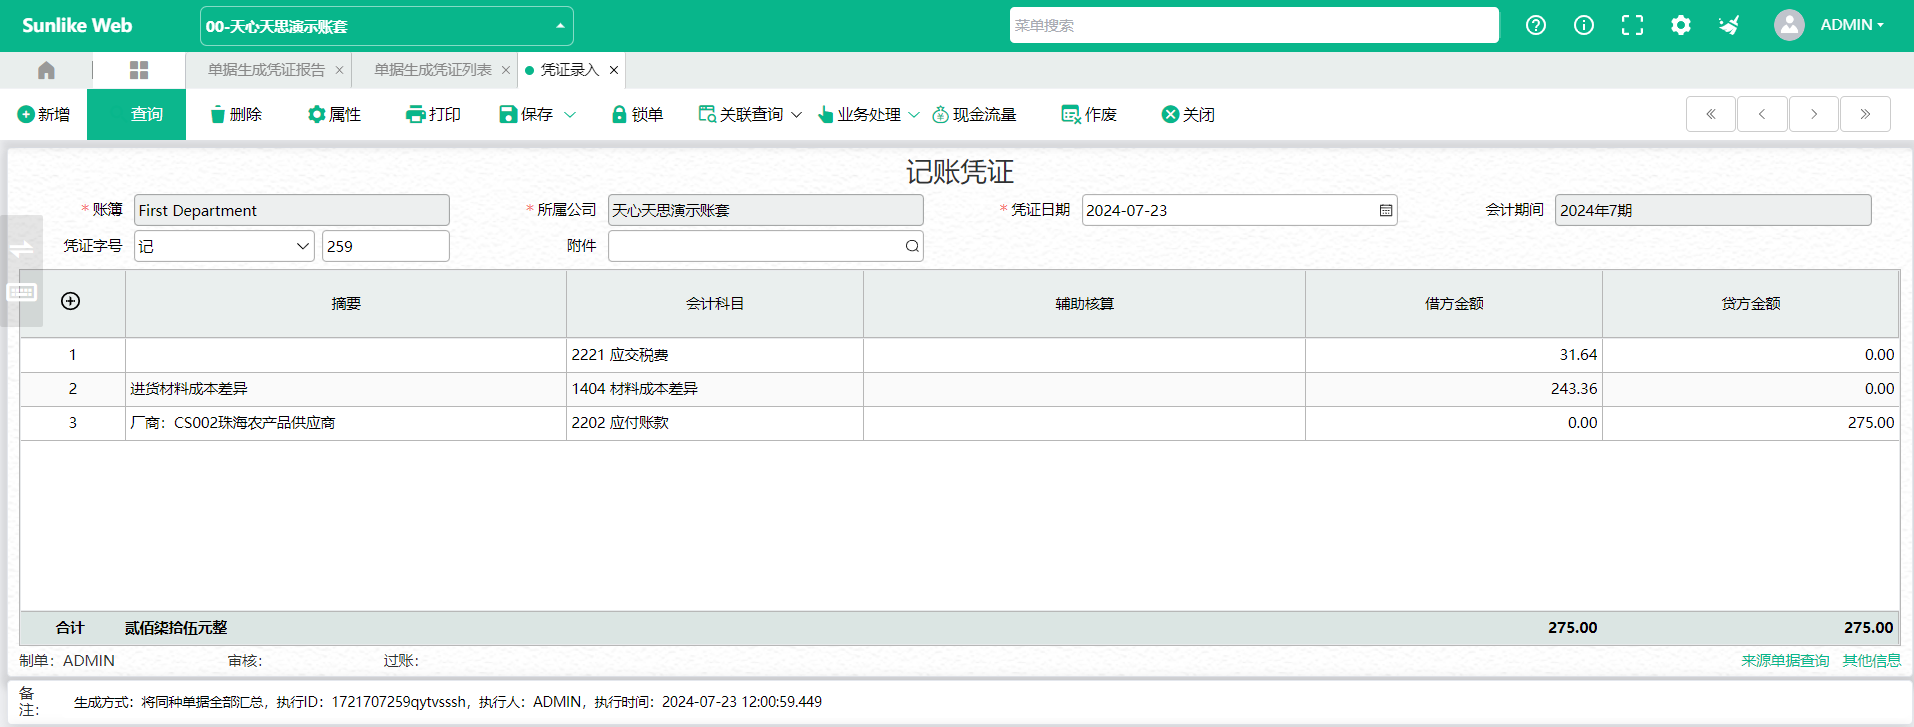Screen dimensions: 1914x727
Task: Close the 单据生成凭证列表 tab
Action: [505, 70]
